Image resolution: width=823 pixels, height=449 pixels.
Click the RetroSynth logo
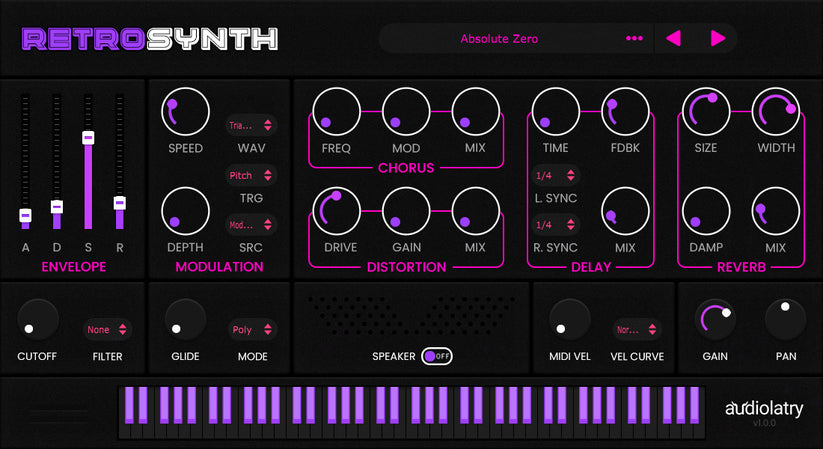tap(150, 39)
